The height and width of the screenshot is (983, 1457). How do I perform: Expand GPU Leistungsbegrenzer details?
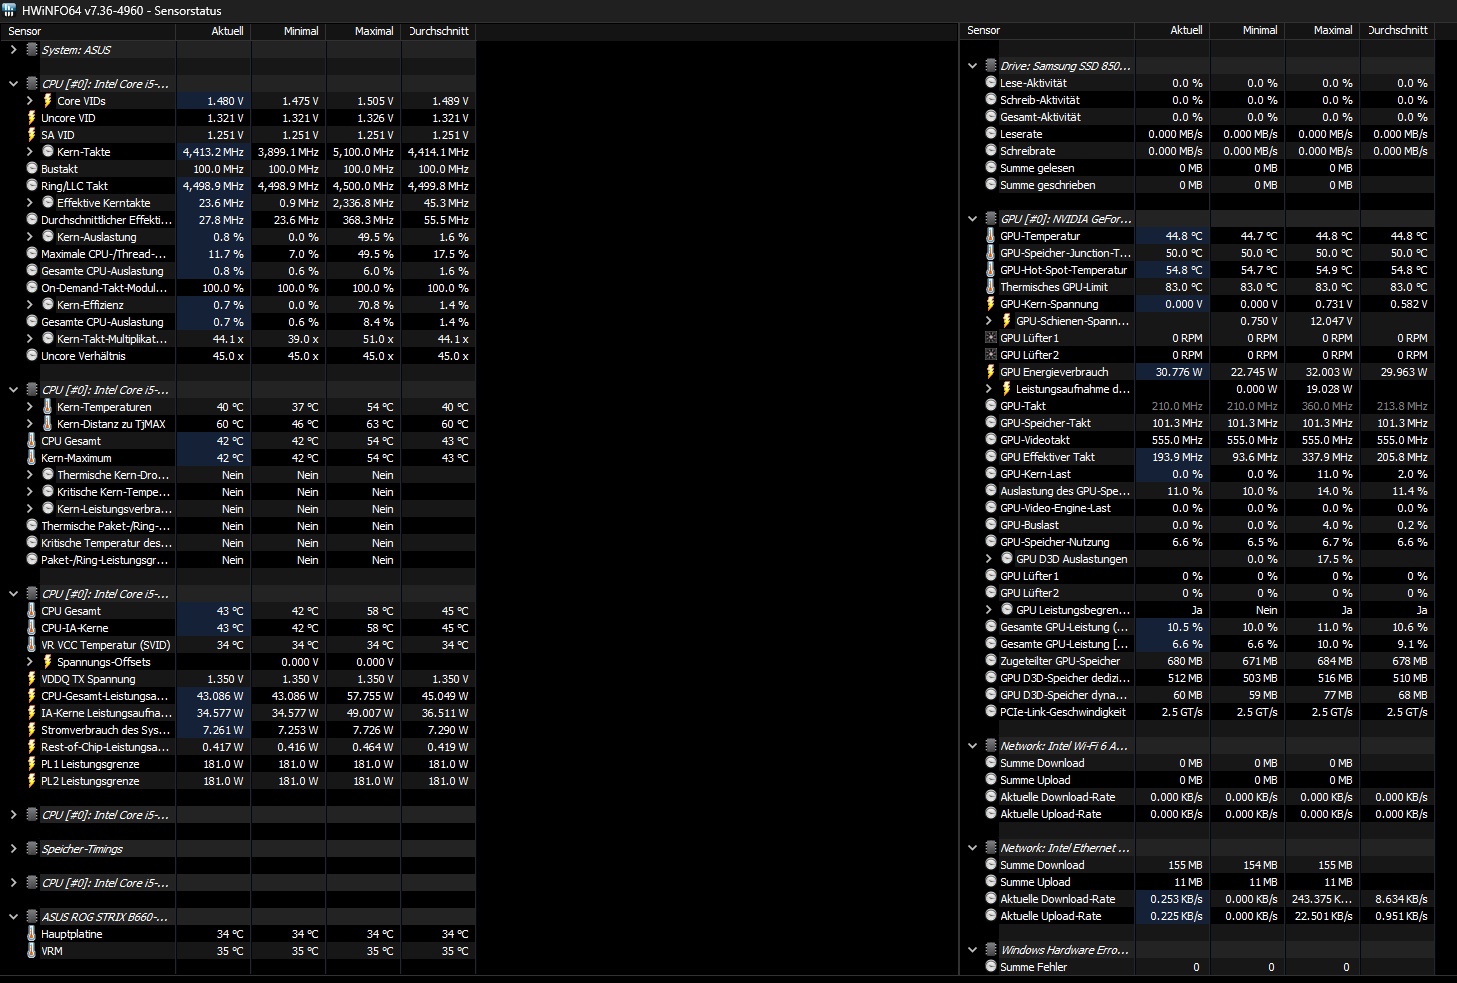point(988,610)
